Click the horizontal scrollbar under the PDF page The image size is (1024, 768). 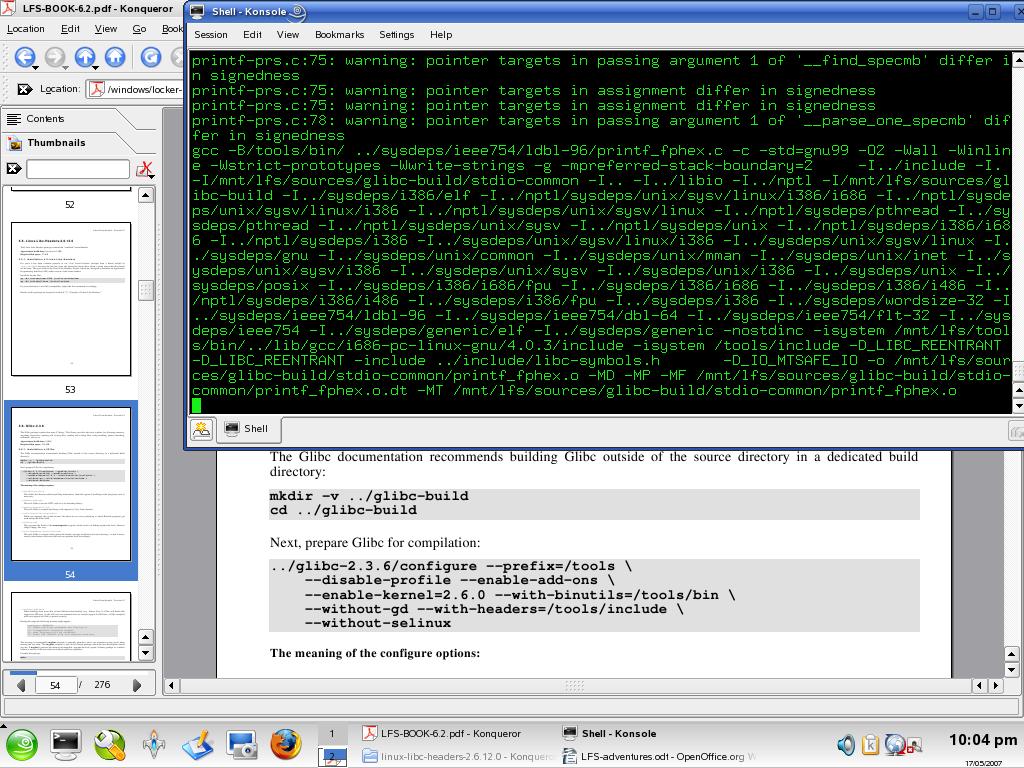[x=574, y=685]
